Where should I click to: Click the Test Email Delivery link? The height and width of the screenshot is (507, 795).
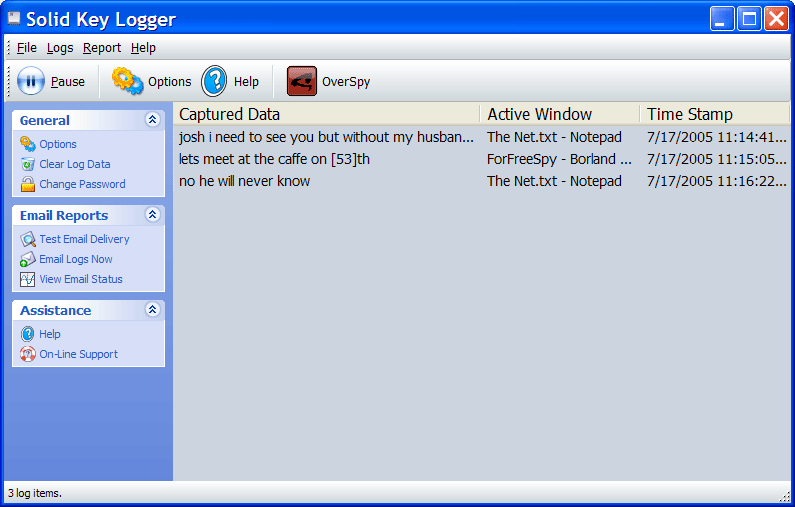[x=85, y=239]
